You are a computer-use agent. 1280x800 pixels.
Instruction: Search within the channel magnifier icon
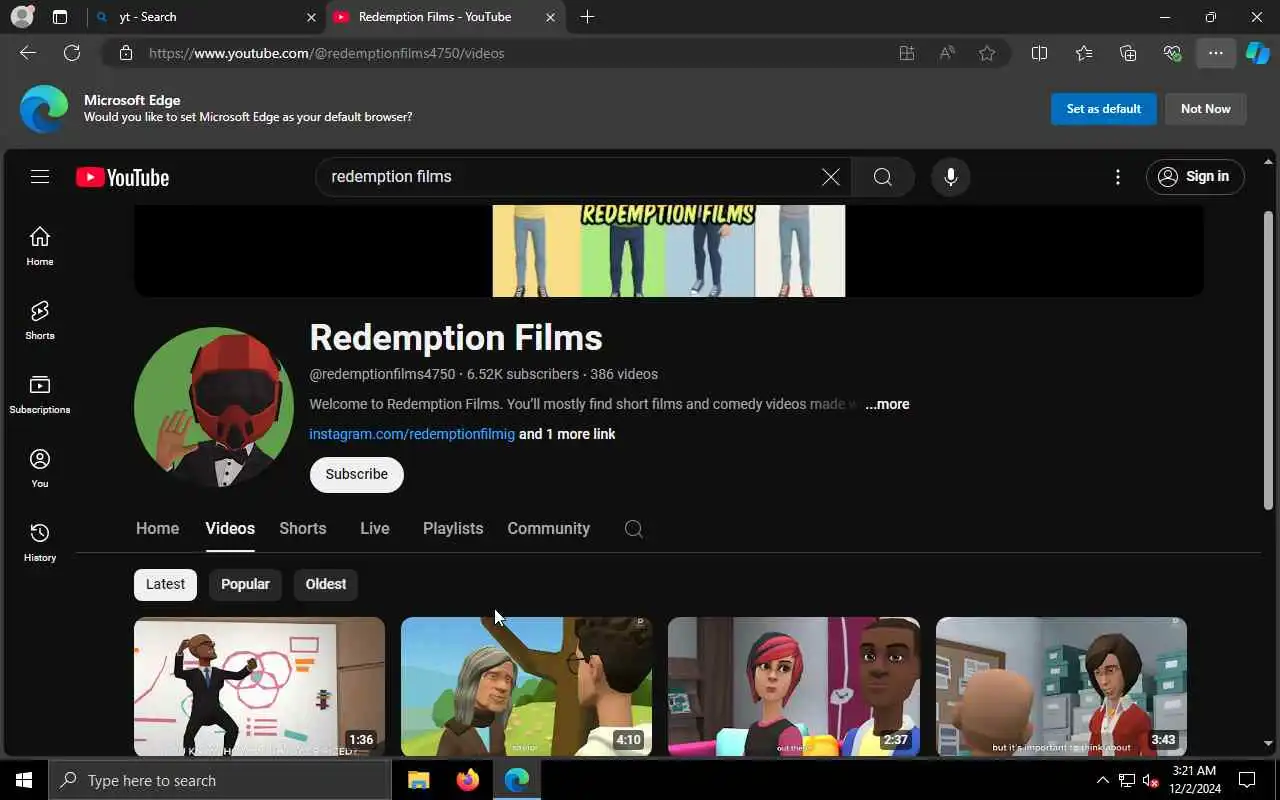tap(634, 529)
